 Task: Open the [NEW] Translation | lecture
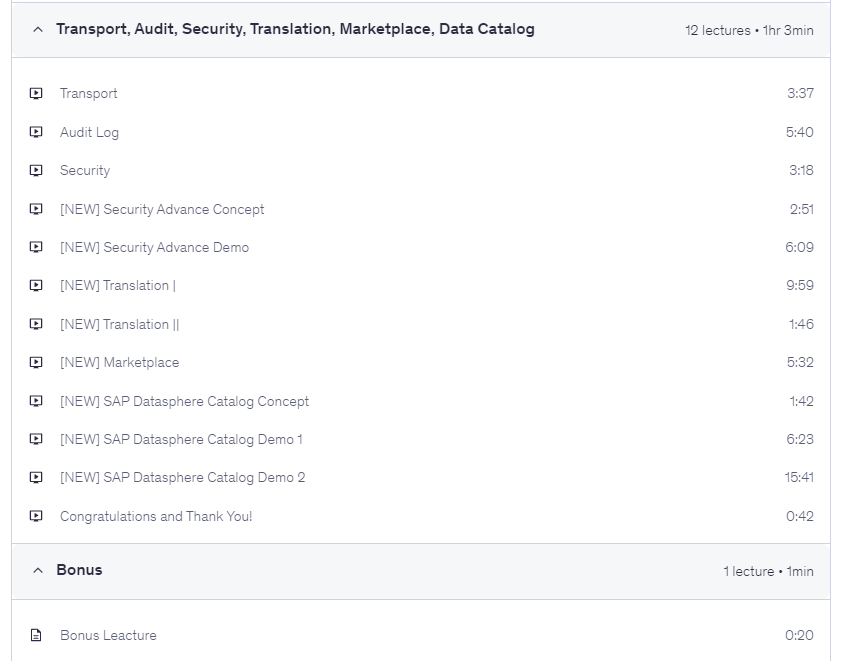point(118,286)
